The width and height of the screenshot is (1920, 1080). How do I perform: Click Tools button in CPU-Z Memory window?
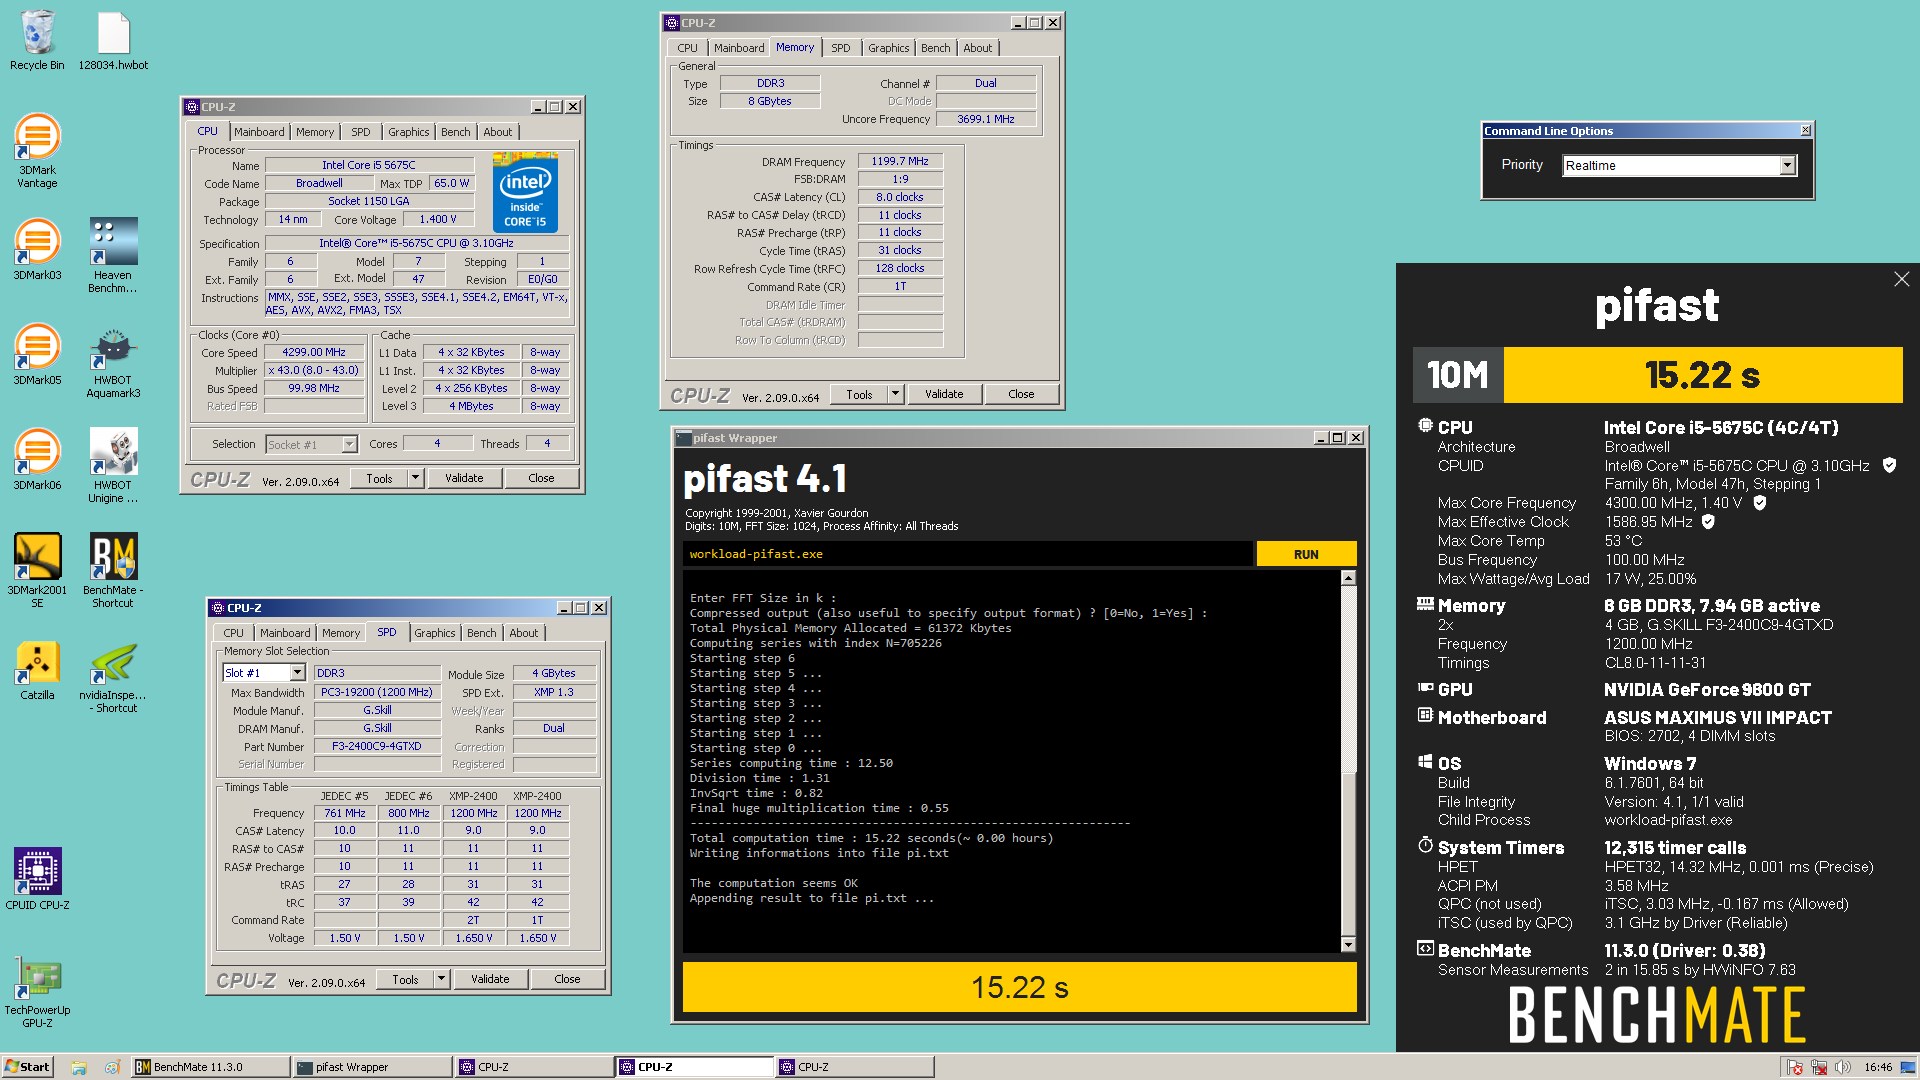859,394
